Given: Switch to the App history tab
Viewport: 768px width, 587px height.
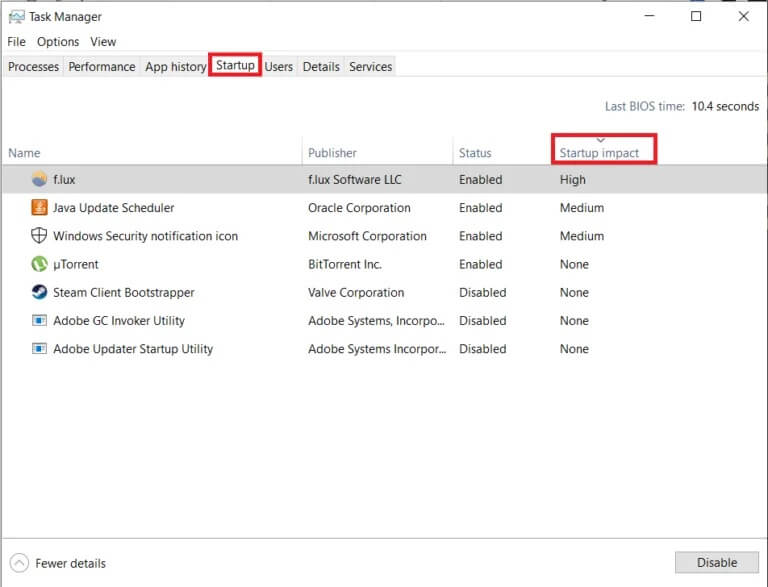Looking at the screenshot, I should tap(175, 67).
